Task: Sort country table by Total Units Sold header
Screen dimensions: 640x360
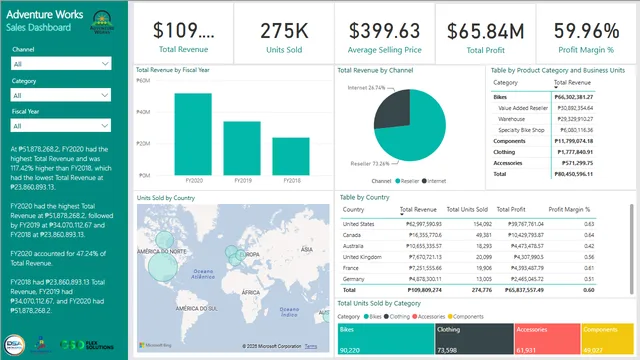Action: (467, 209)
